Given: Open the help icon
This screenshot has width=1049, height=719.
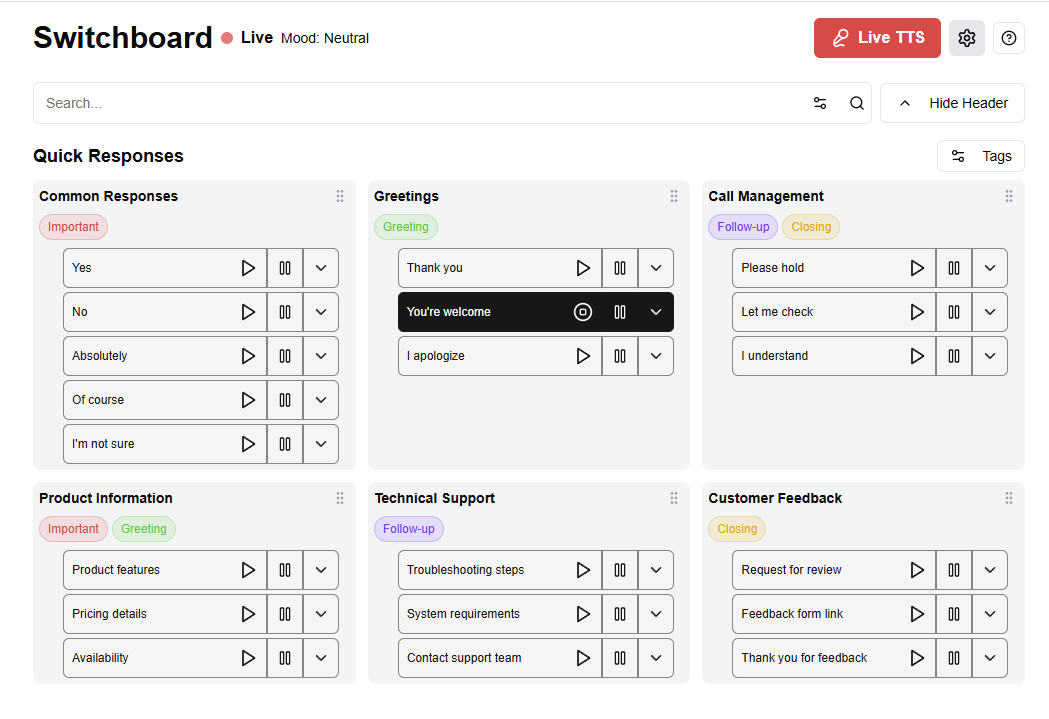Looking at the screenshot, I should [1008, 37].
